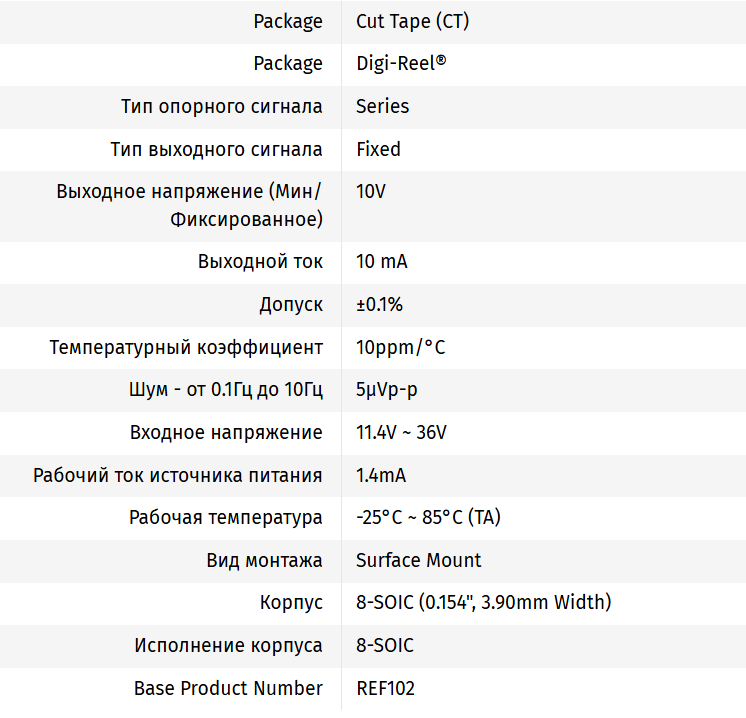Select the "Fixed" output type value
The image size is (746, 718).
(x=378, y=149)
